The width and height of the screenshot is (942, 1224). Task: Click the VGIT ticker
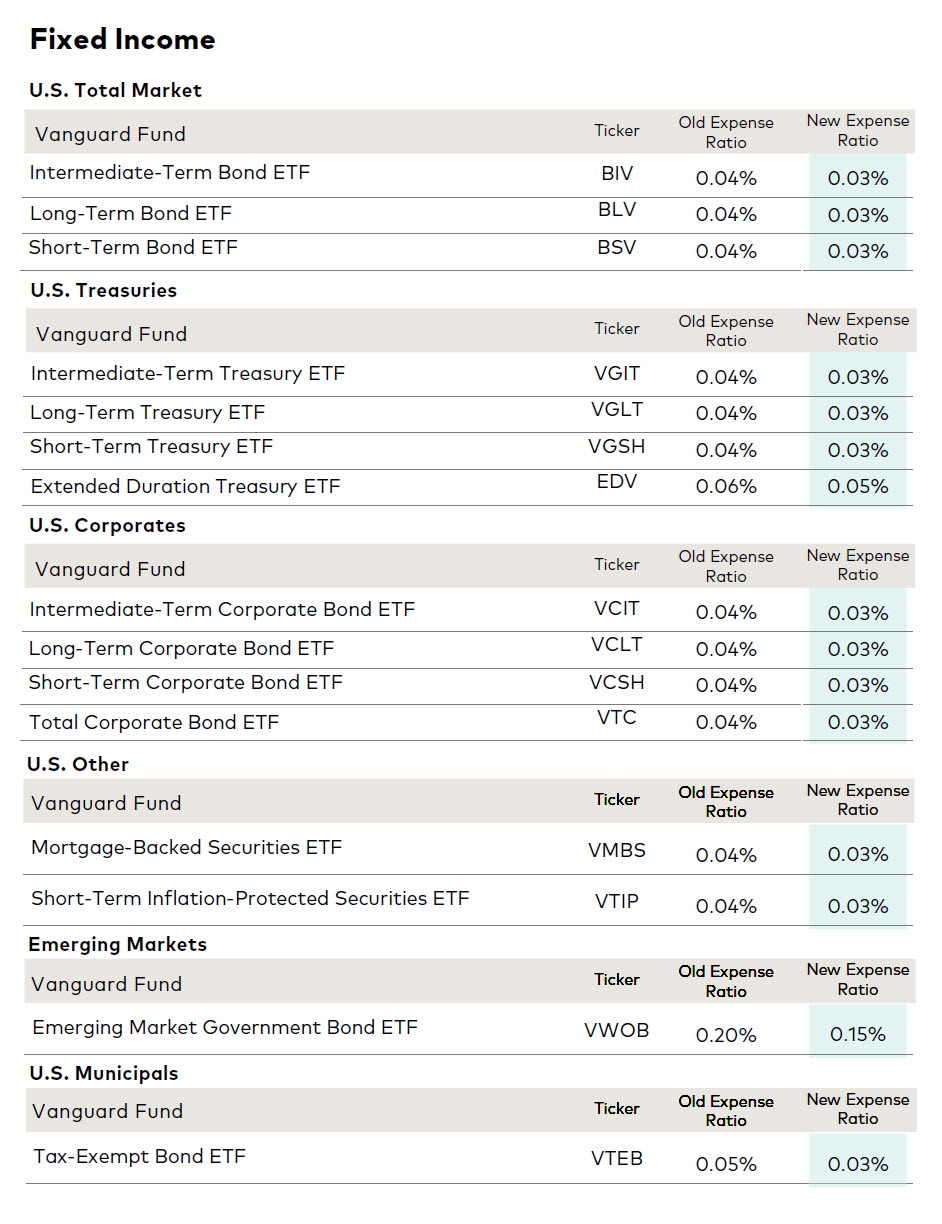tap(616, 373)
